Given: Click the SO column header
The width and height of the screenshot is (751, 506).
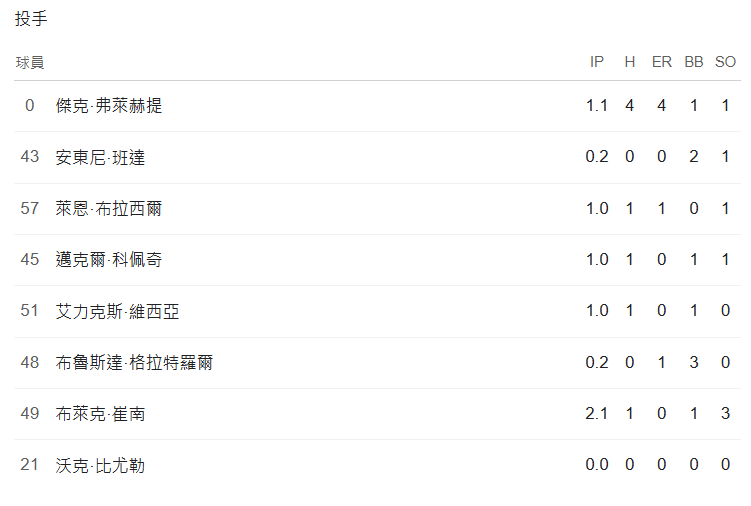Looking at the screenshot, I should 725,62.
